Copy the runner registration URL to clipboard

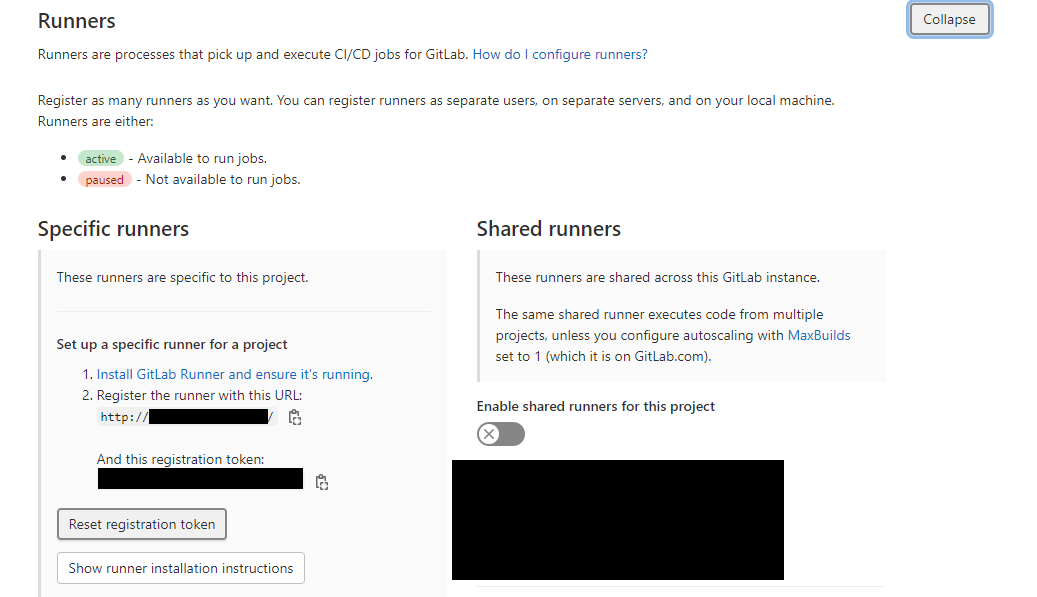click(x=295, y=417)
